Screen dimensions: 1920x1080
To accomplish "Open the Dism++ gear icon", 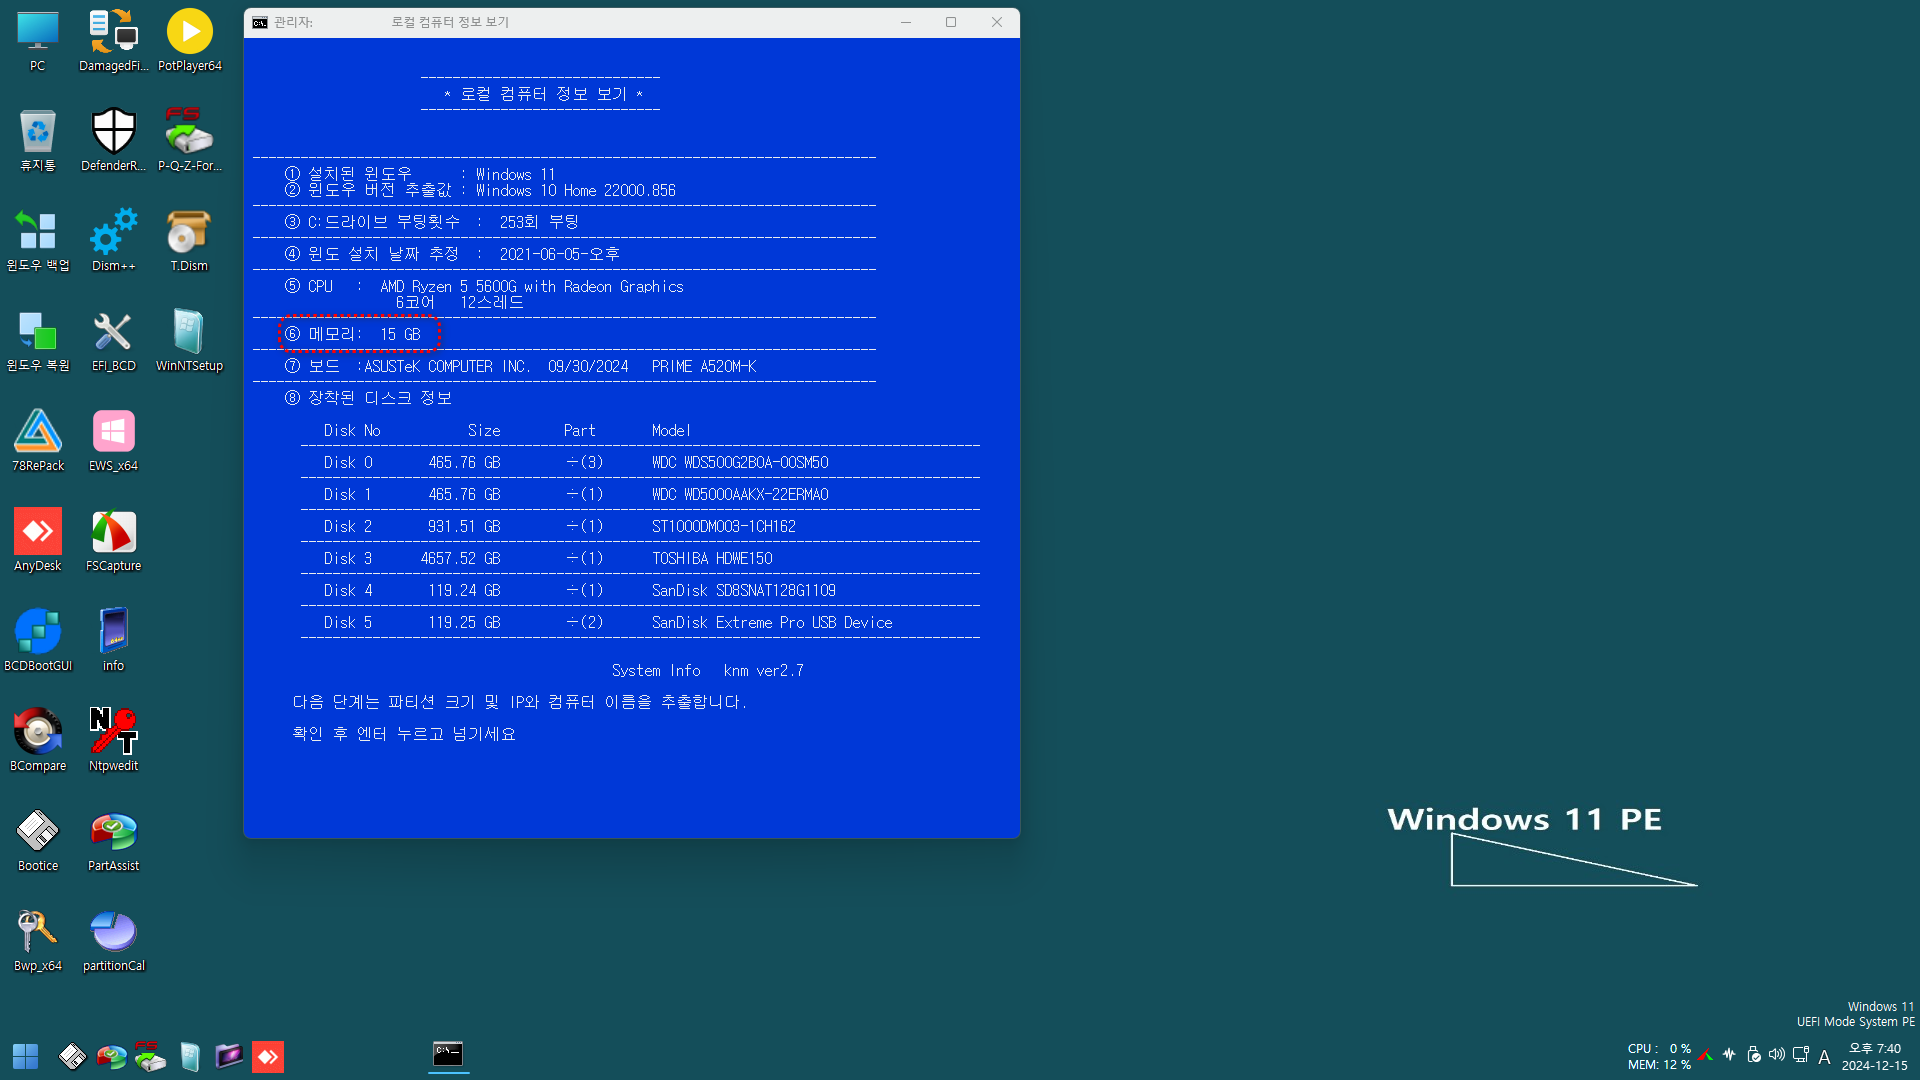I will pos(113,241).
